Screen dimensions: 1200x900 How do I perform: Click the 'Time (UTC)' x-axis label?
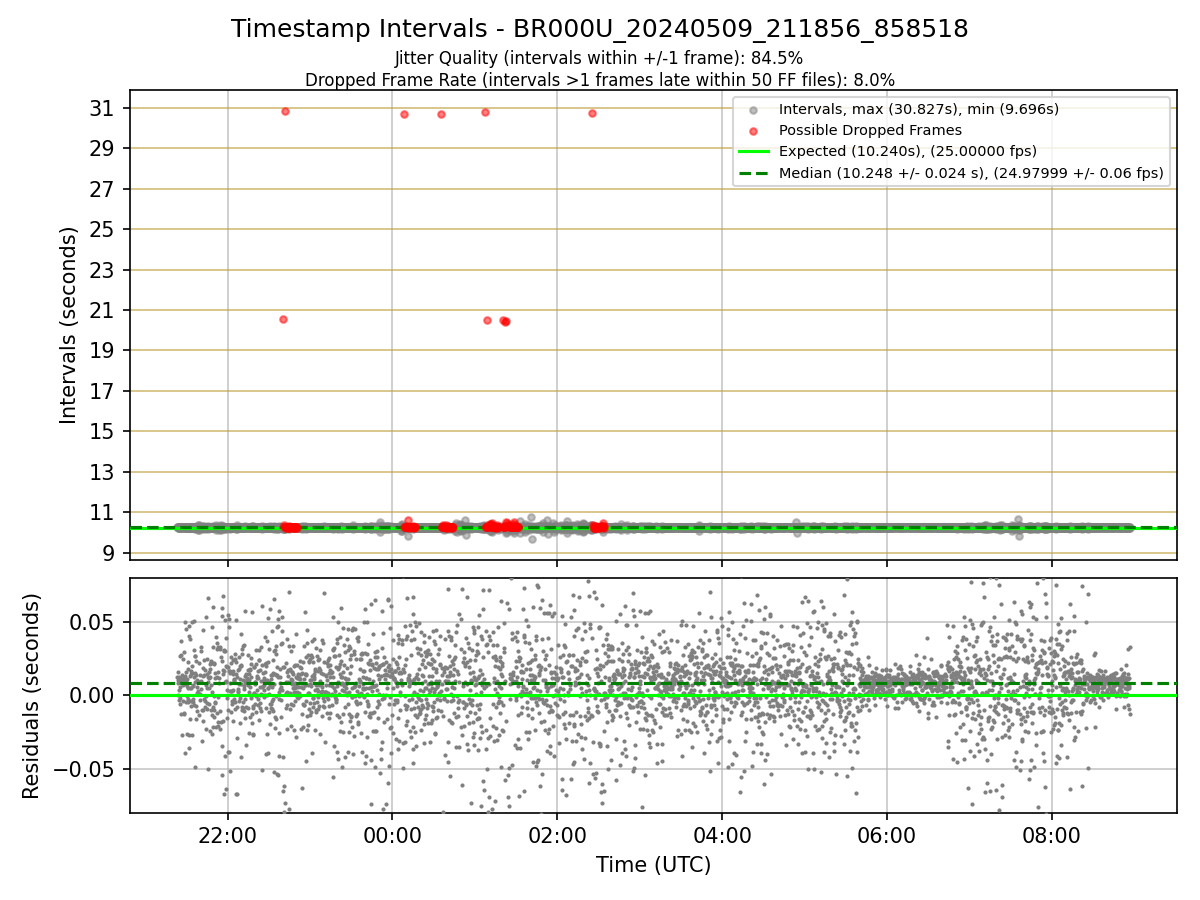coord(653,865)
